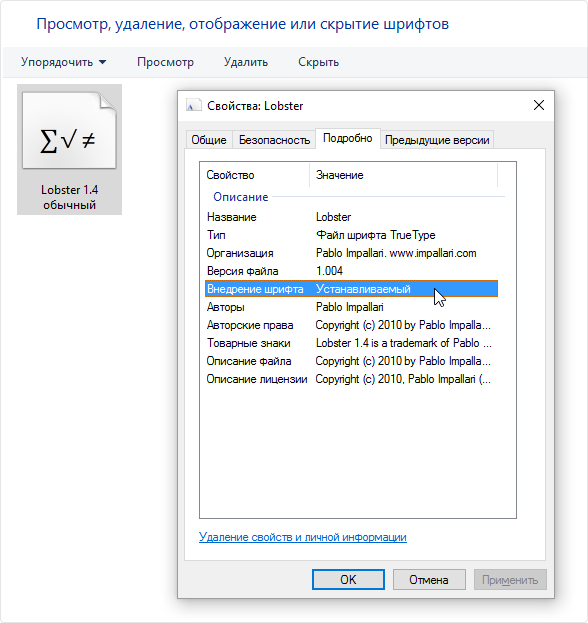Click the font file icon in the Свойства title bar
Image resolution: width=588 pixels, height=623 pixels.
pyautogui.click(x=193, y=106)
